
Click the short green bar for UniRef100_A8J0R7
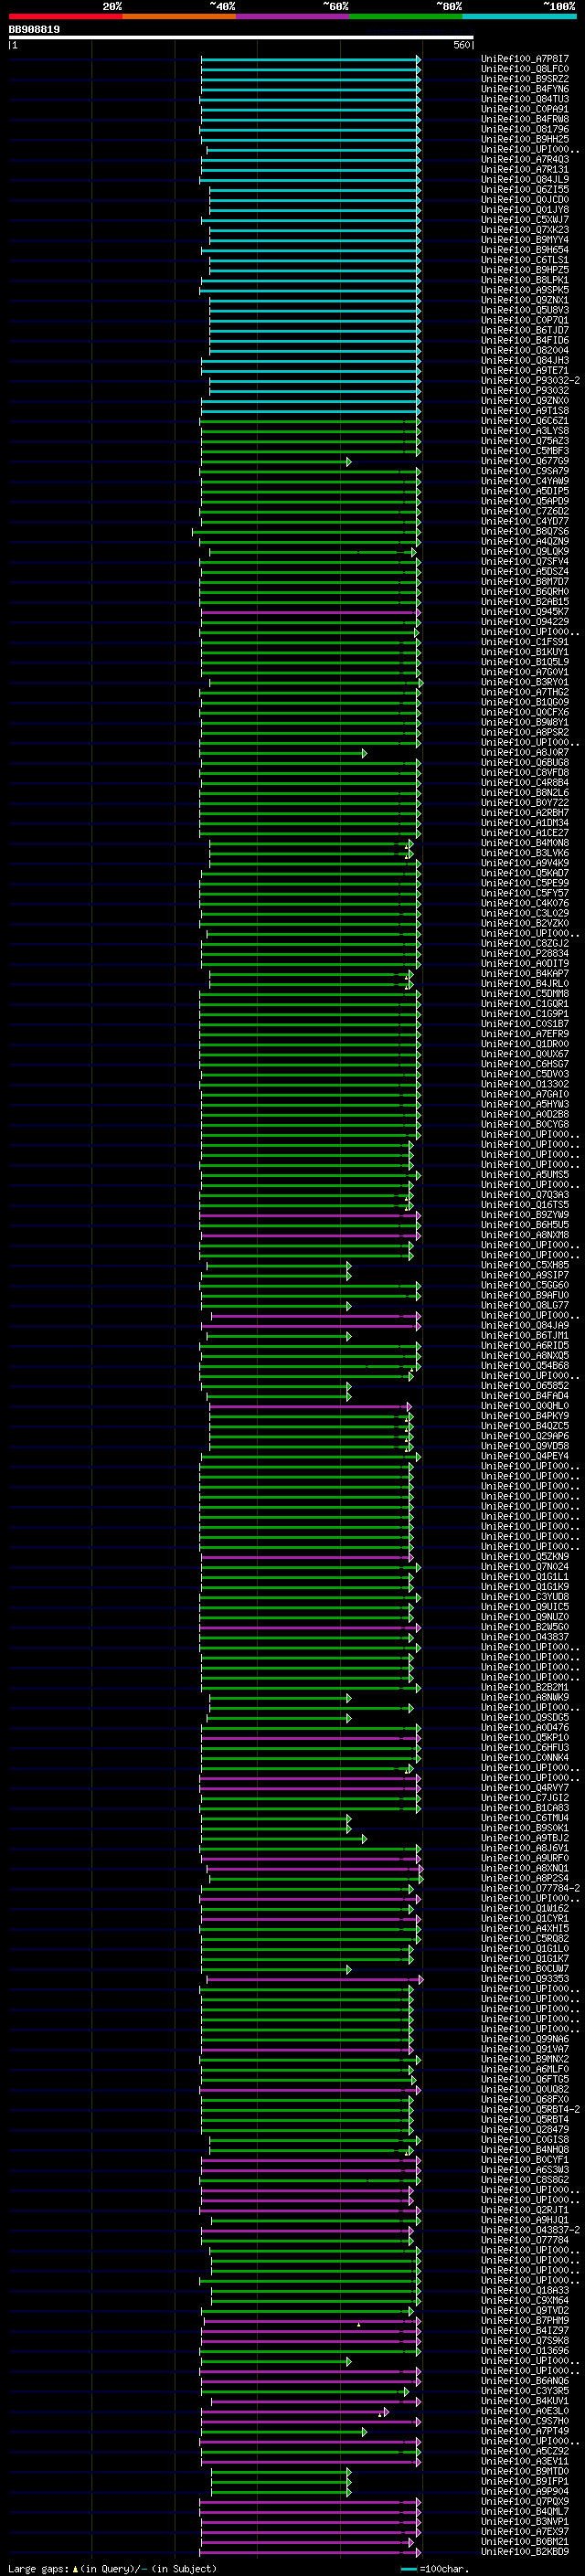284,754
